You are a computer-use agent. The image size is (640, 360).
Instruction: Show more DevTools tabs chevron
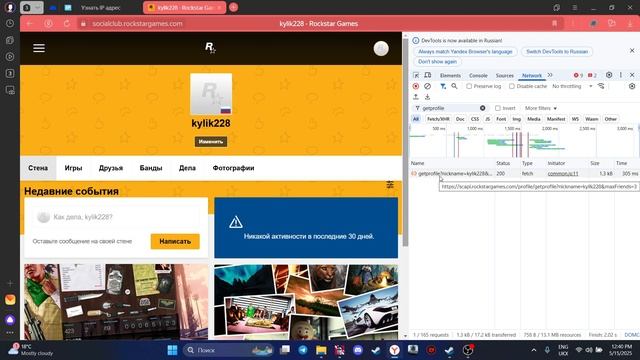coord(550,75)
